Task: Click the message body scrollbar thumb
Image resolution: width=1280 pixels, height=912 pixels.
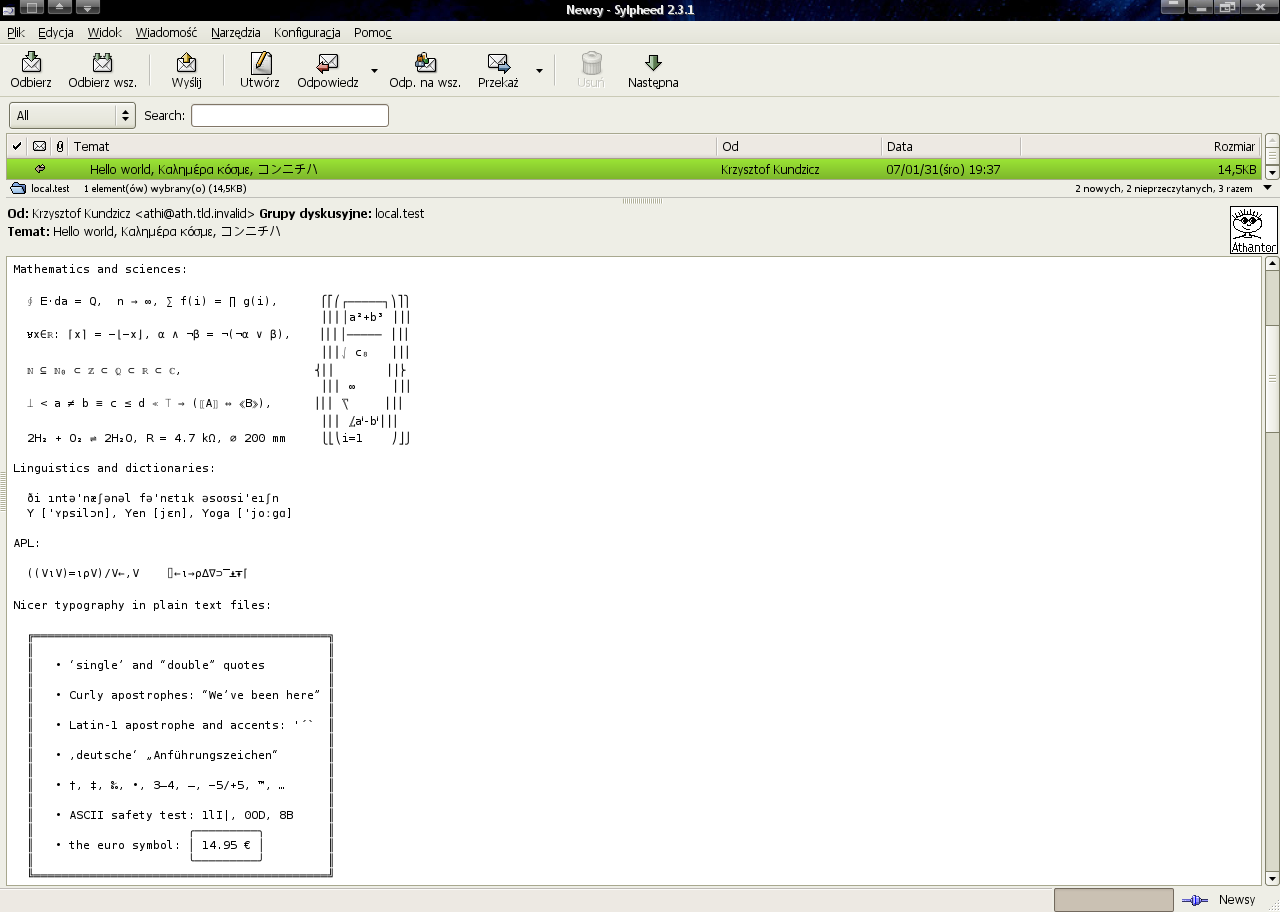Action: 1272,378
